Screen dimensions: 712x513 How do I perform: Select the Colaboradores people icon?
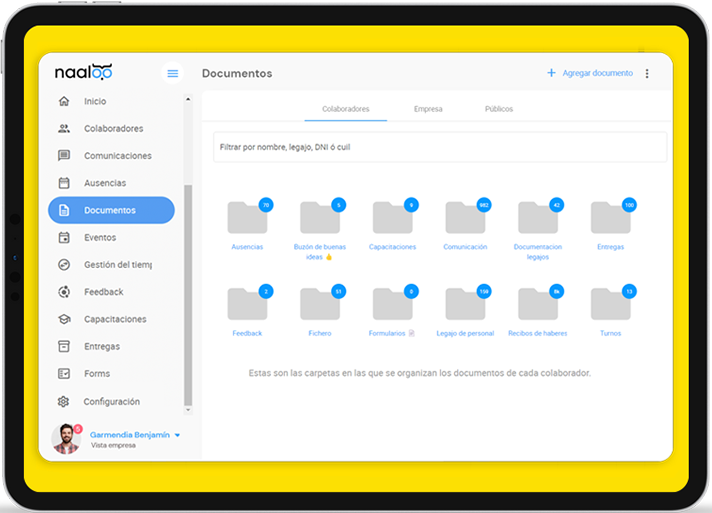point(64,128)
